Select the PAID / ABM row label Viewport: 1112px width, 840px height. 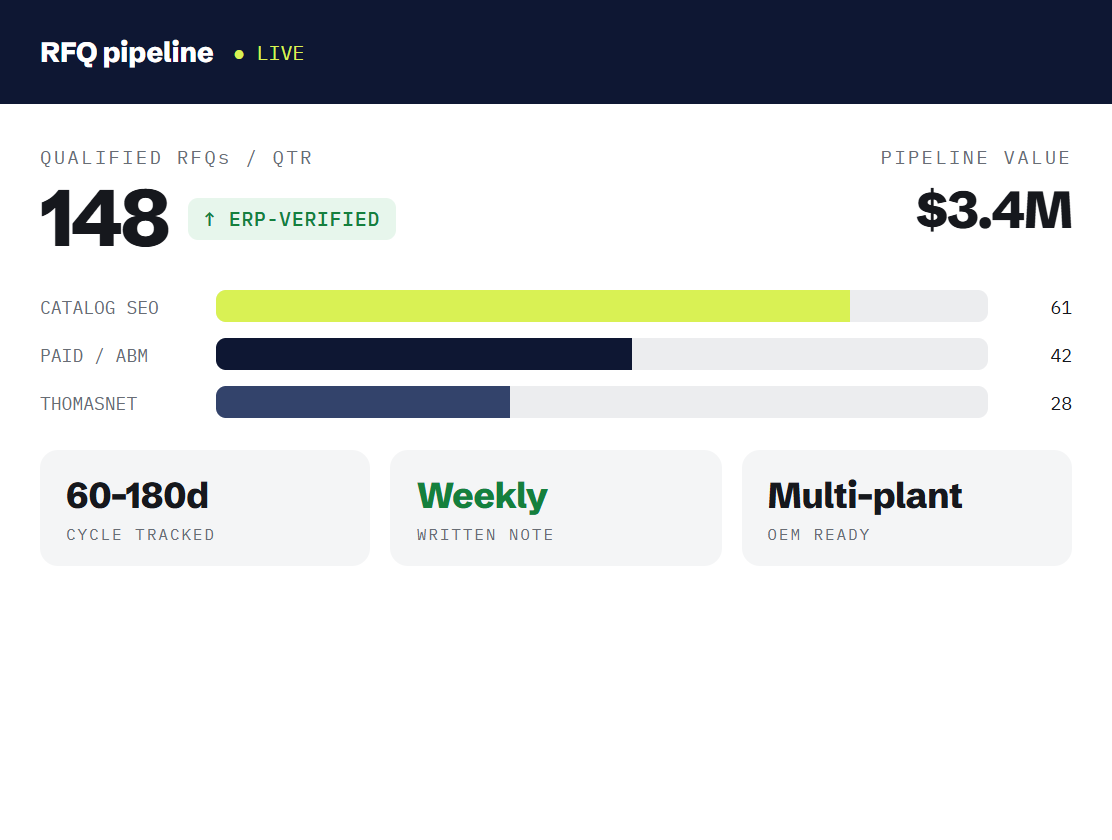point(94,355)
